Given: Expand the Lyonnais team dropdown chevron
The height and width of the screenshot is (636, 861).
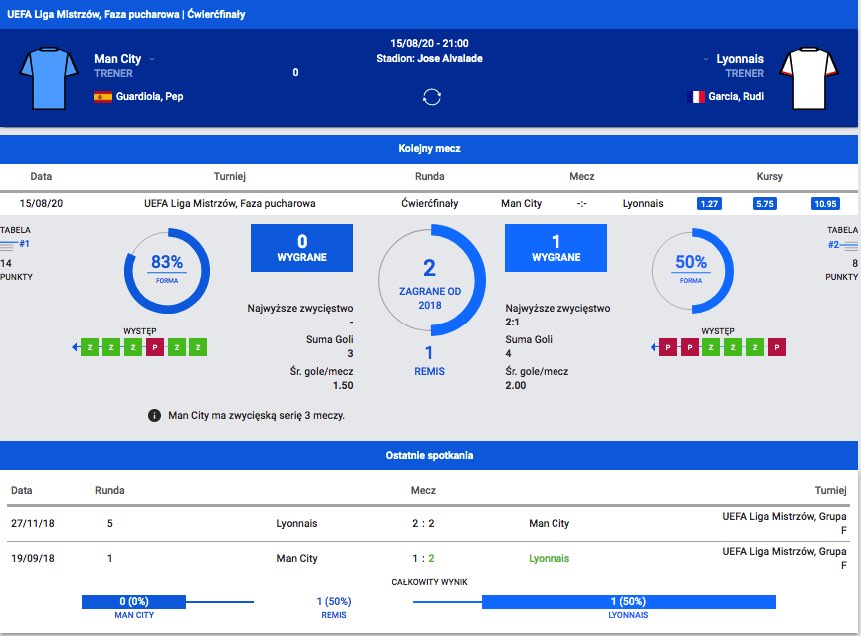Looking at the screenshot, I should [x=706, y=59].
